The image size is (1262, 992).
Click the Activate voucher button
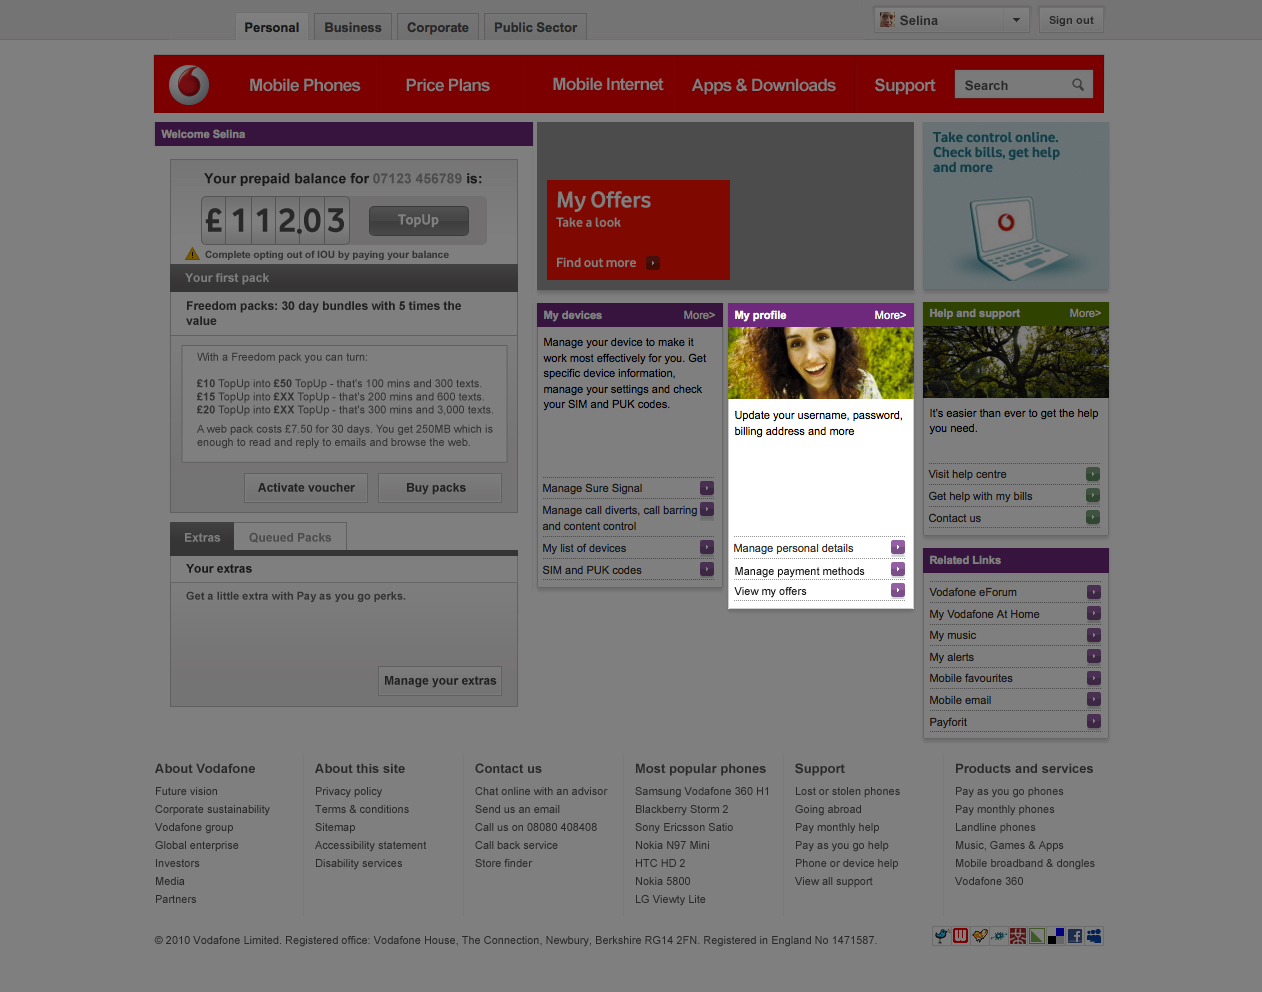coord(306,488)
